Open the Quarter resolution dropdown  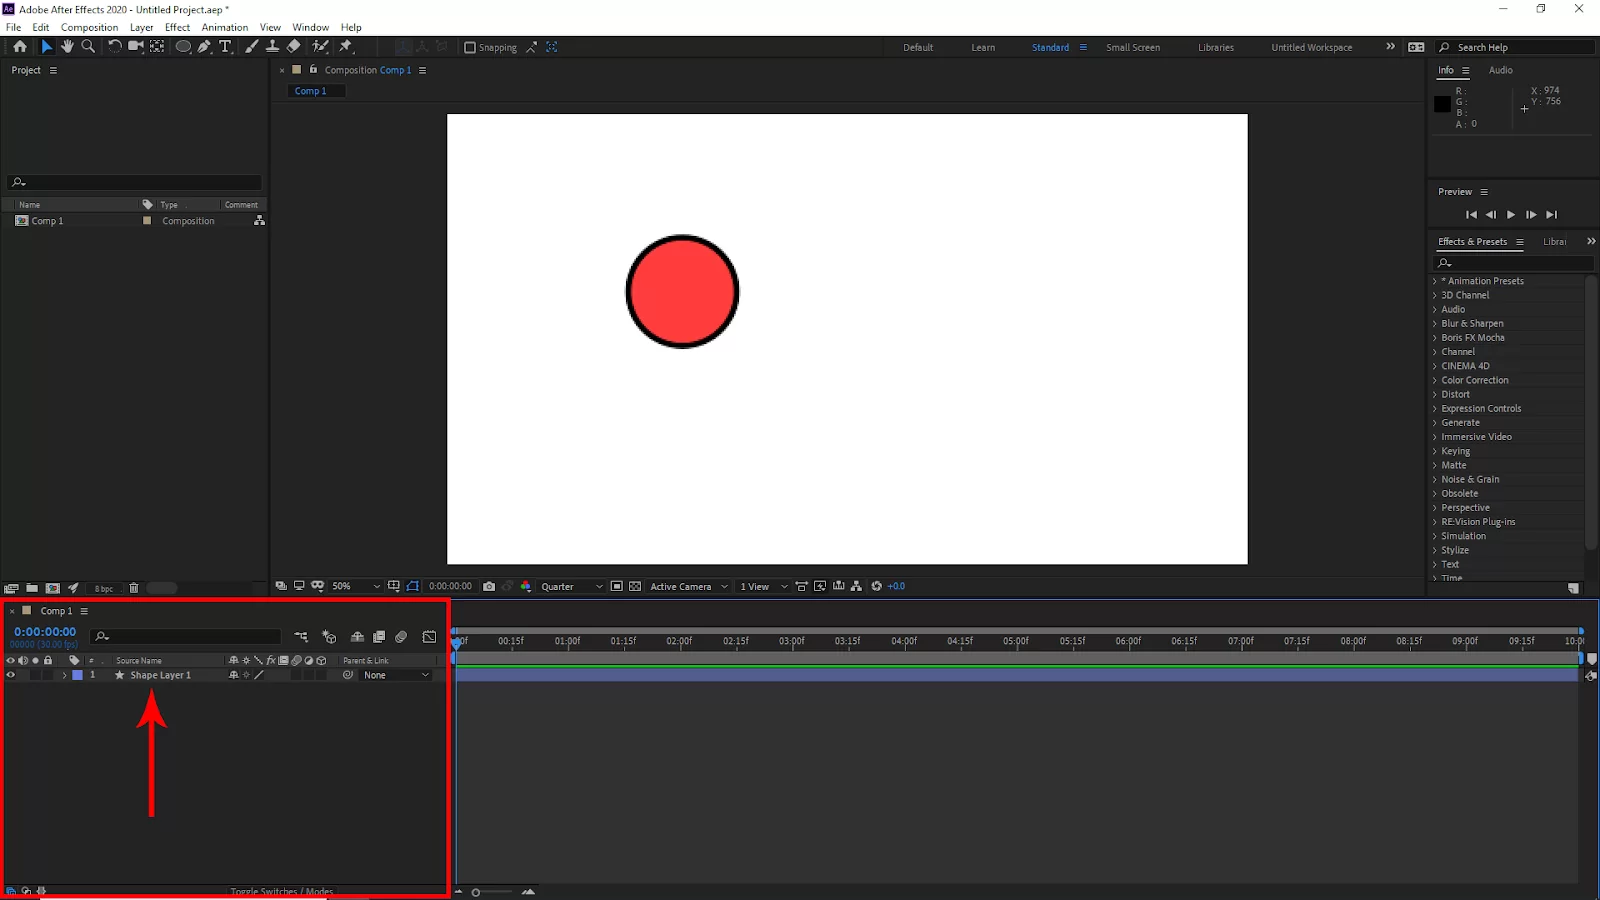coord(571,587)
